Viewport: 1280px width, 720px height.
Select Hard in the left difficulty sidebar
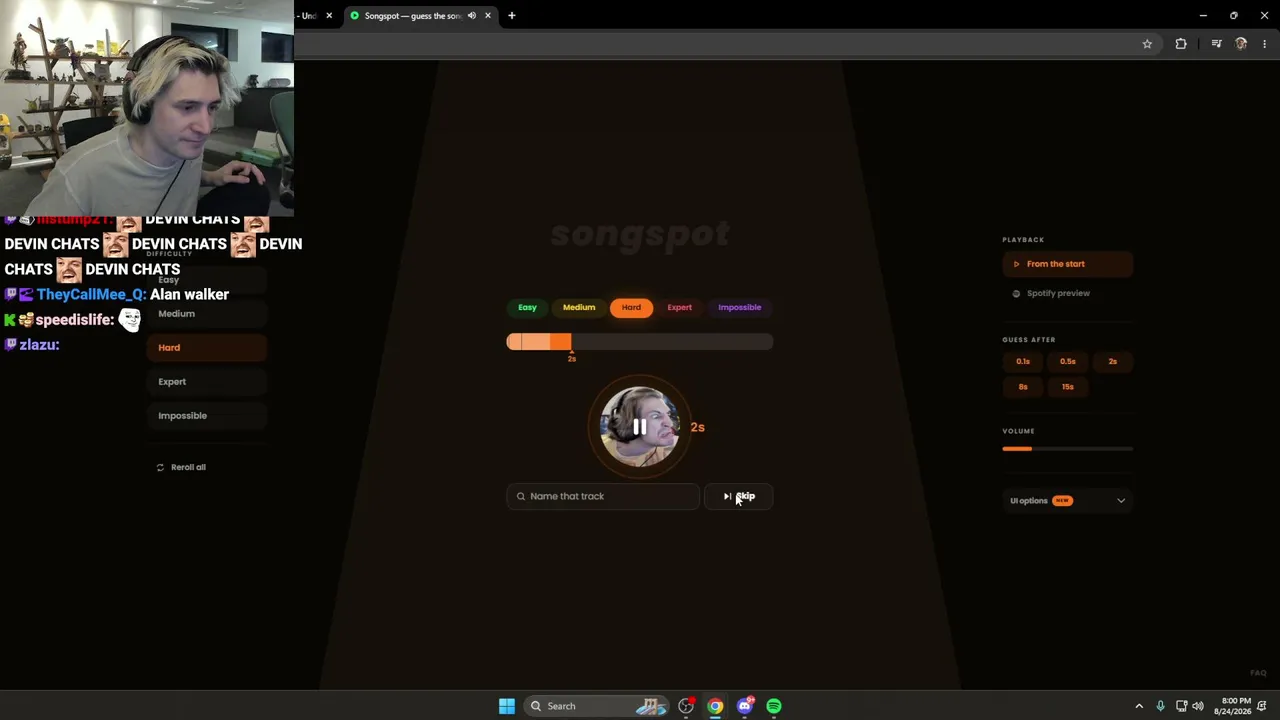point(207,348)
